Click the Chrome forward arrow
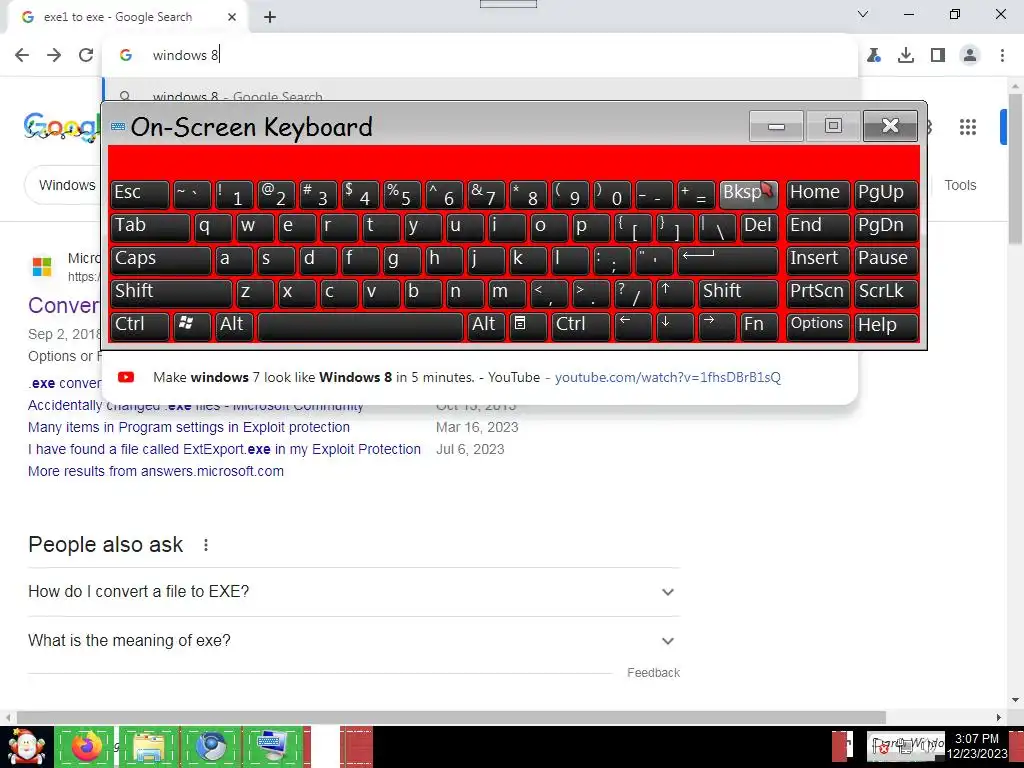Screen dimensions: 1024x768 pos(54,55)
